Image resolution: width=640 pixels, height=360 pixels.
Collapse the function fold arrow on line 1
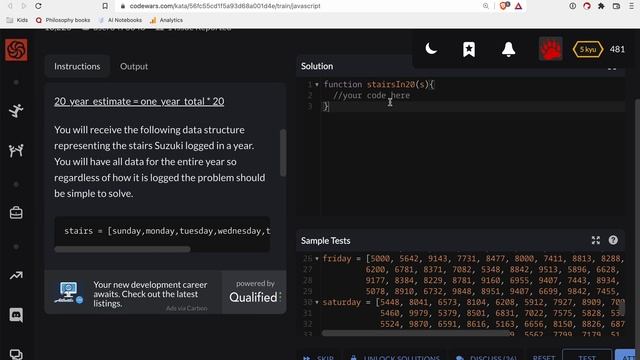tap(317, 84)
